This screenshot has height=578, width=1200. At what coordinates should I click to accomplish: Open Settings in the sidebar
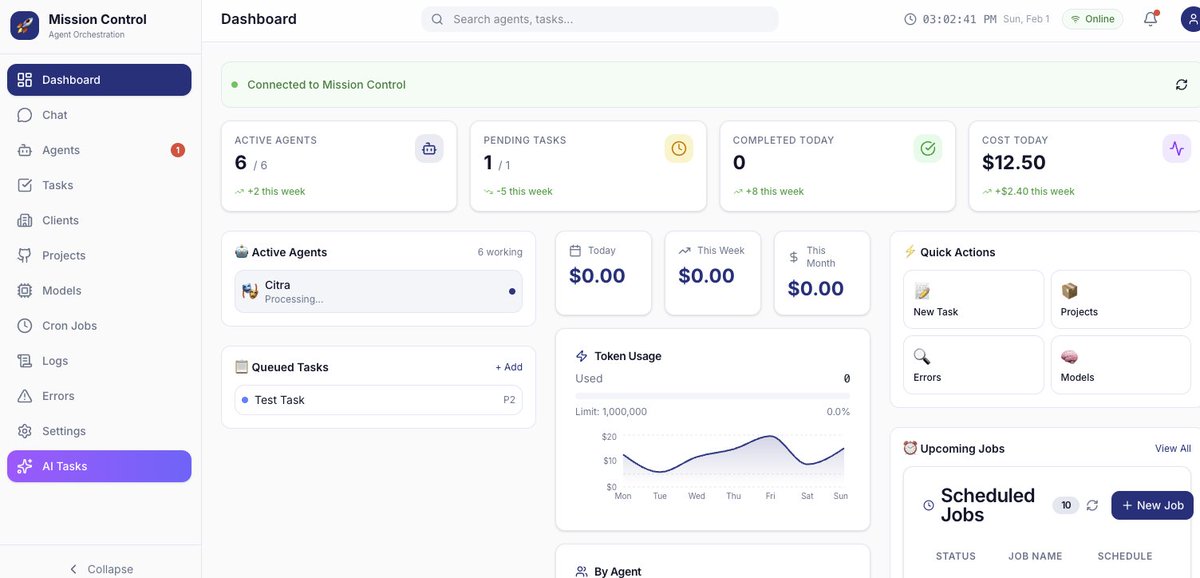(99, 431)
